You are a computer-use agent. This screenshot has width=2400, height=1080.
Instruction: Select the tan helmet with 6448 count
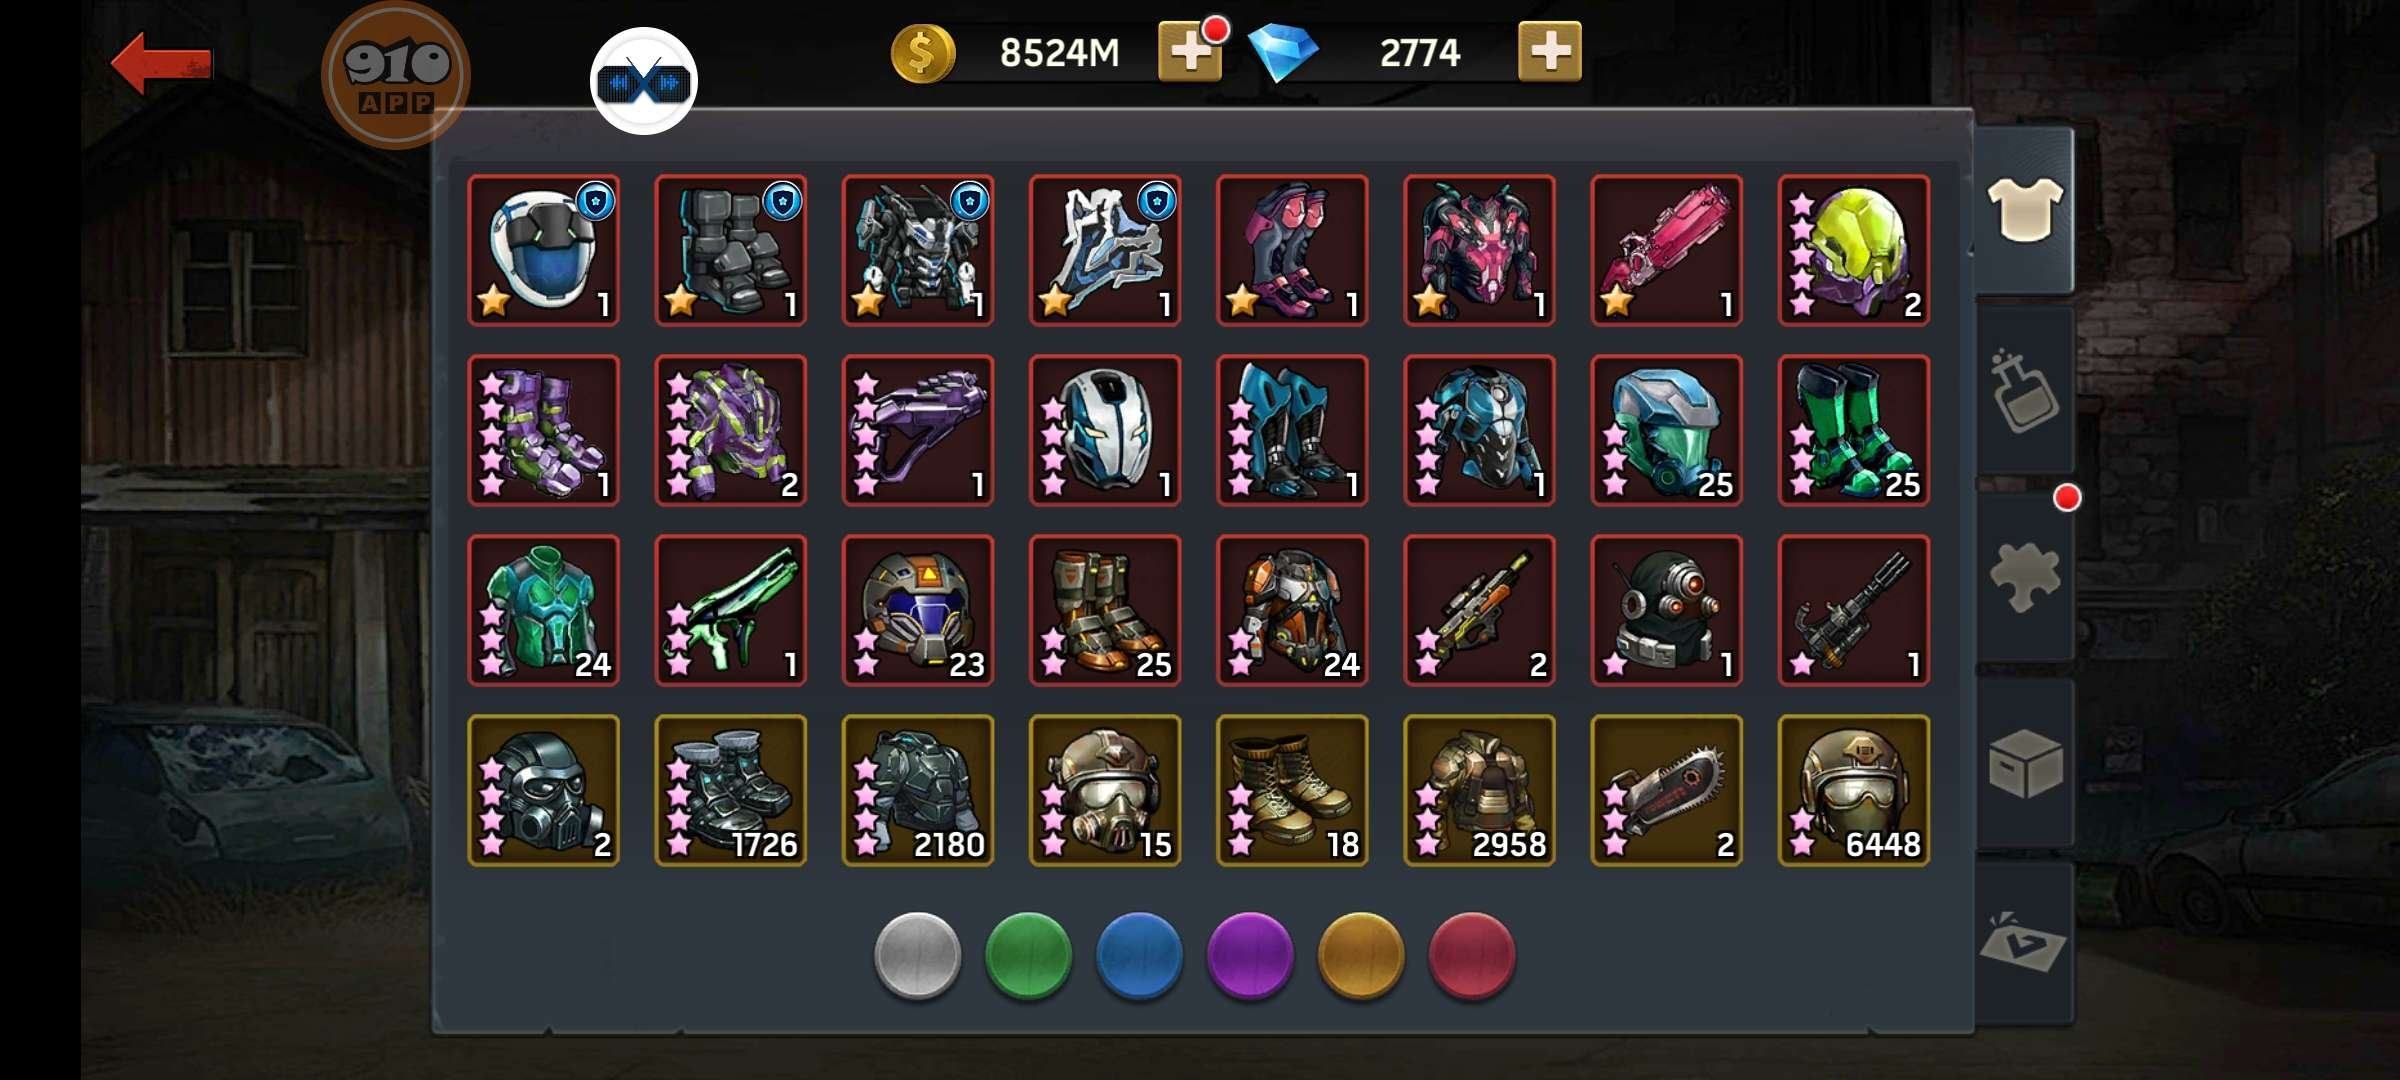1854,790
